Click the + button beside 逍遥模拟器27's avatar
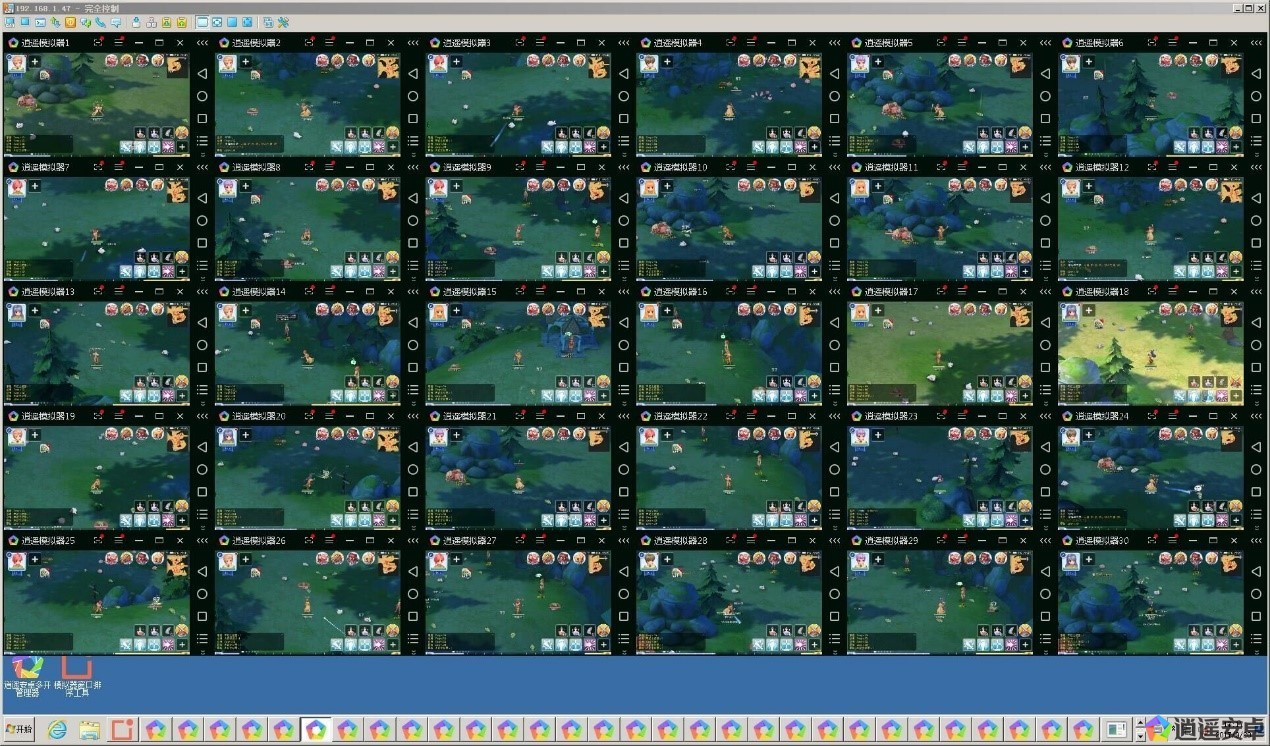 pyautogui.click(x=457, y=559)
